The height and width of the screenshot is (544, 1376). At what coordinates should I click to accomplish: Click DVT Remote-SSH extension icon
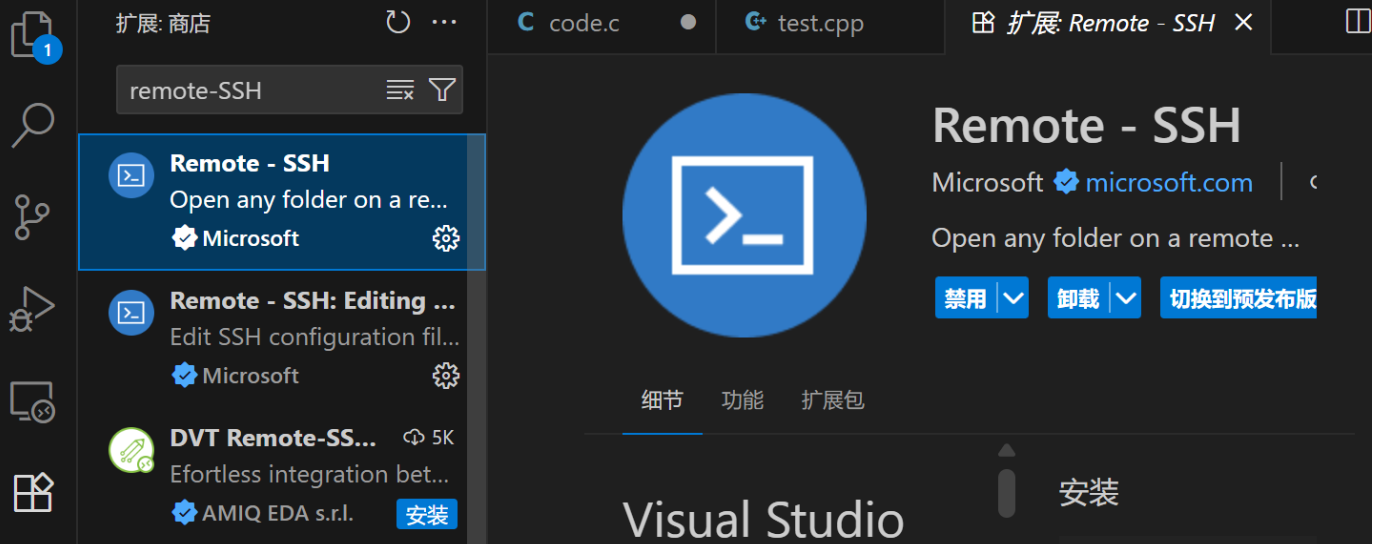[x=131, y=450]
